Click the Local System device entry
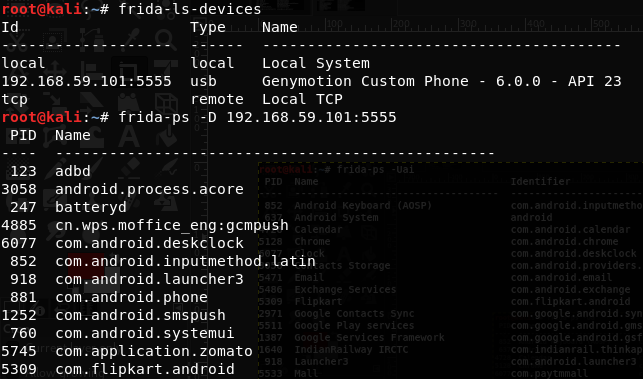Image resolution: width=643 pixels, height=379 pixels. click(316, 63)
